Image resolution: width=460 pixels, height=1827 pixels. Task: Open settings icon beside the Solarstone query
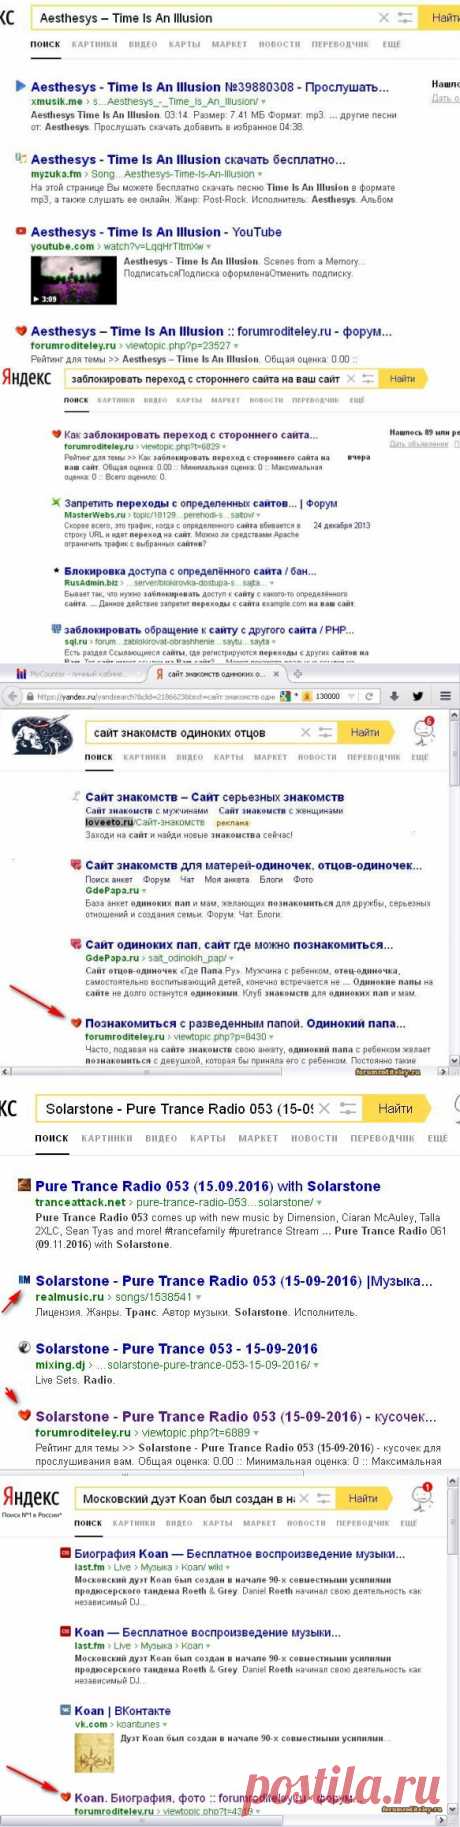[x=348, y=1108]
